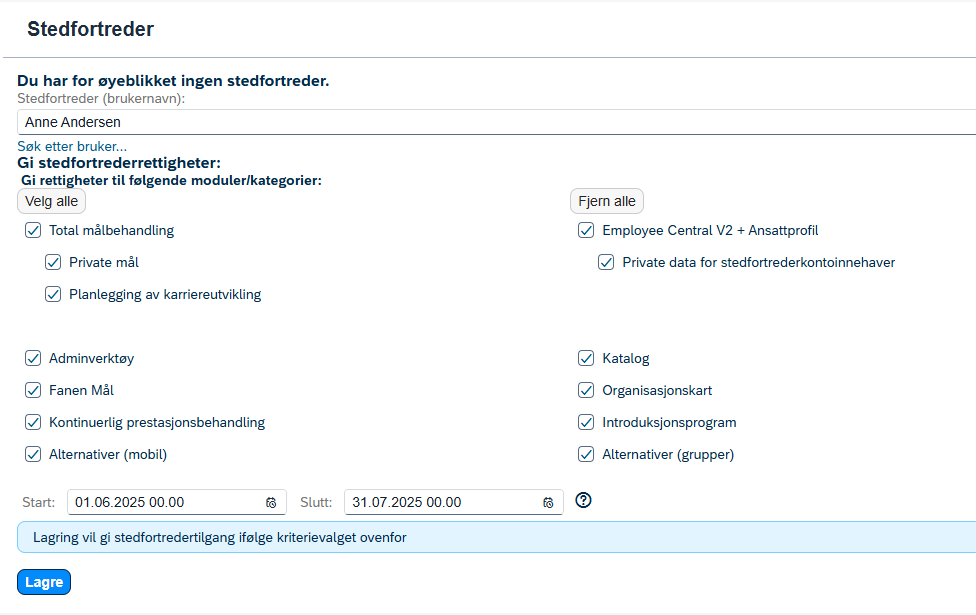This screenshot has width=976, height=615.
Task: Toggle Private data for stedfortrederkontoinnehaver checkbox
Action: tap(606, 262)
